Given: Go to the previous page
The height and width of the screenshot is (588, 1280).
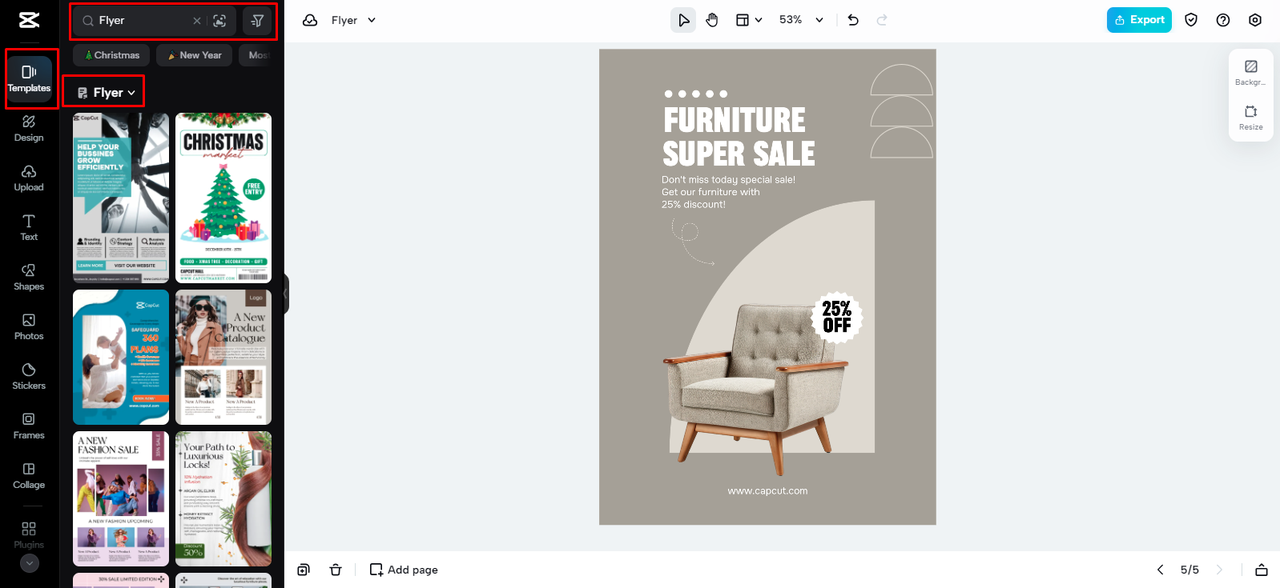Looking at the screenshot, I should (x=1160, y=570).
